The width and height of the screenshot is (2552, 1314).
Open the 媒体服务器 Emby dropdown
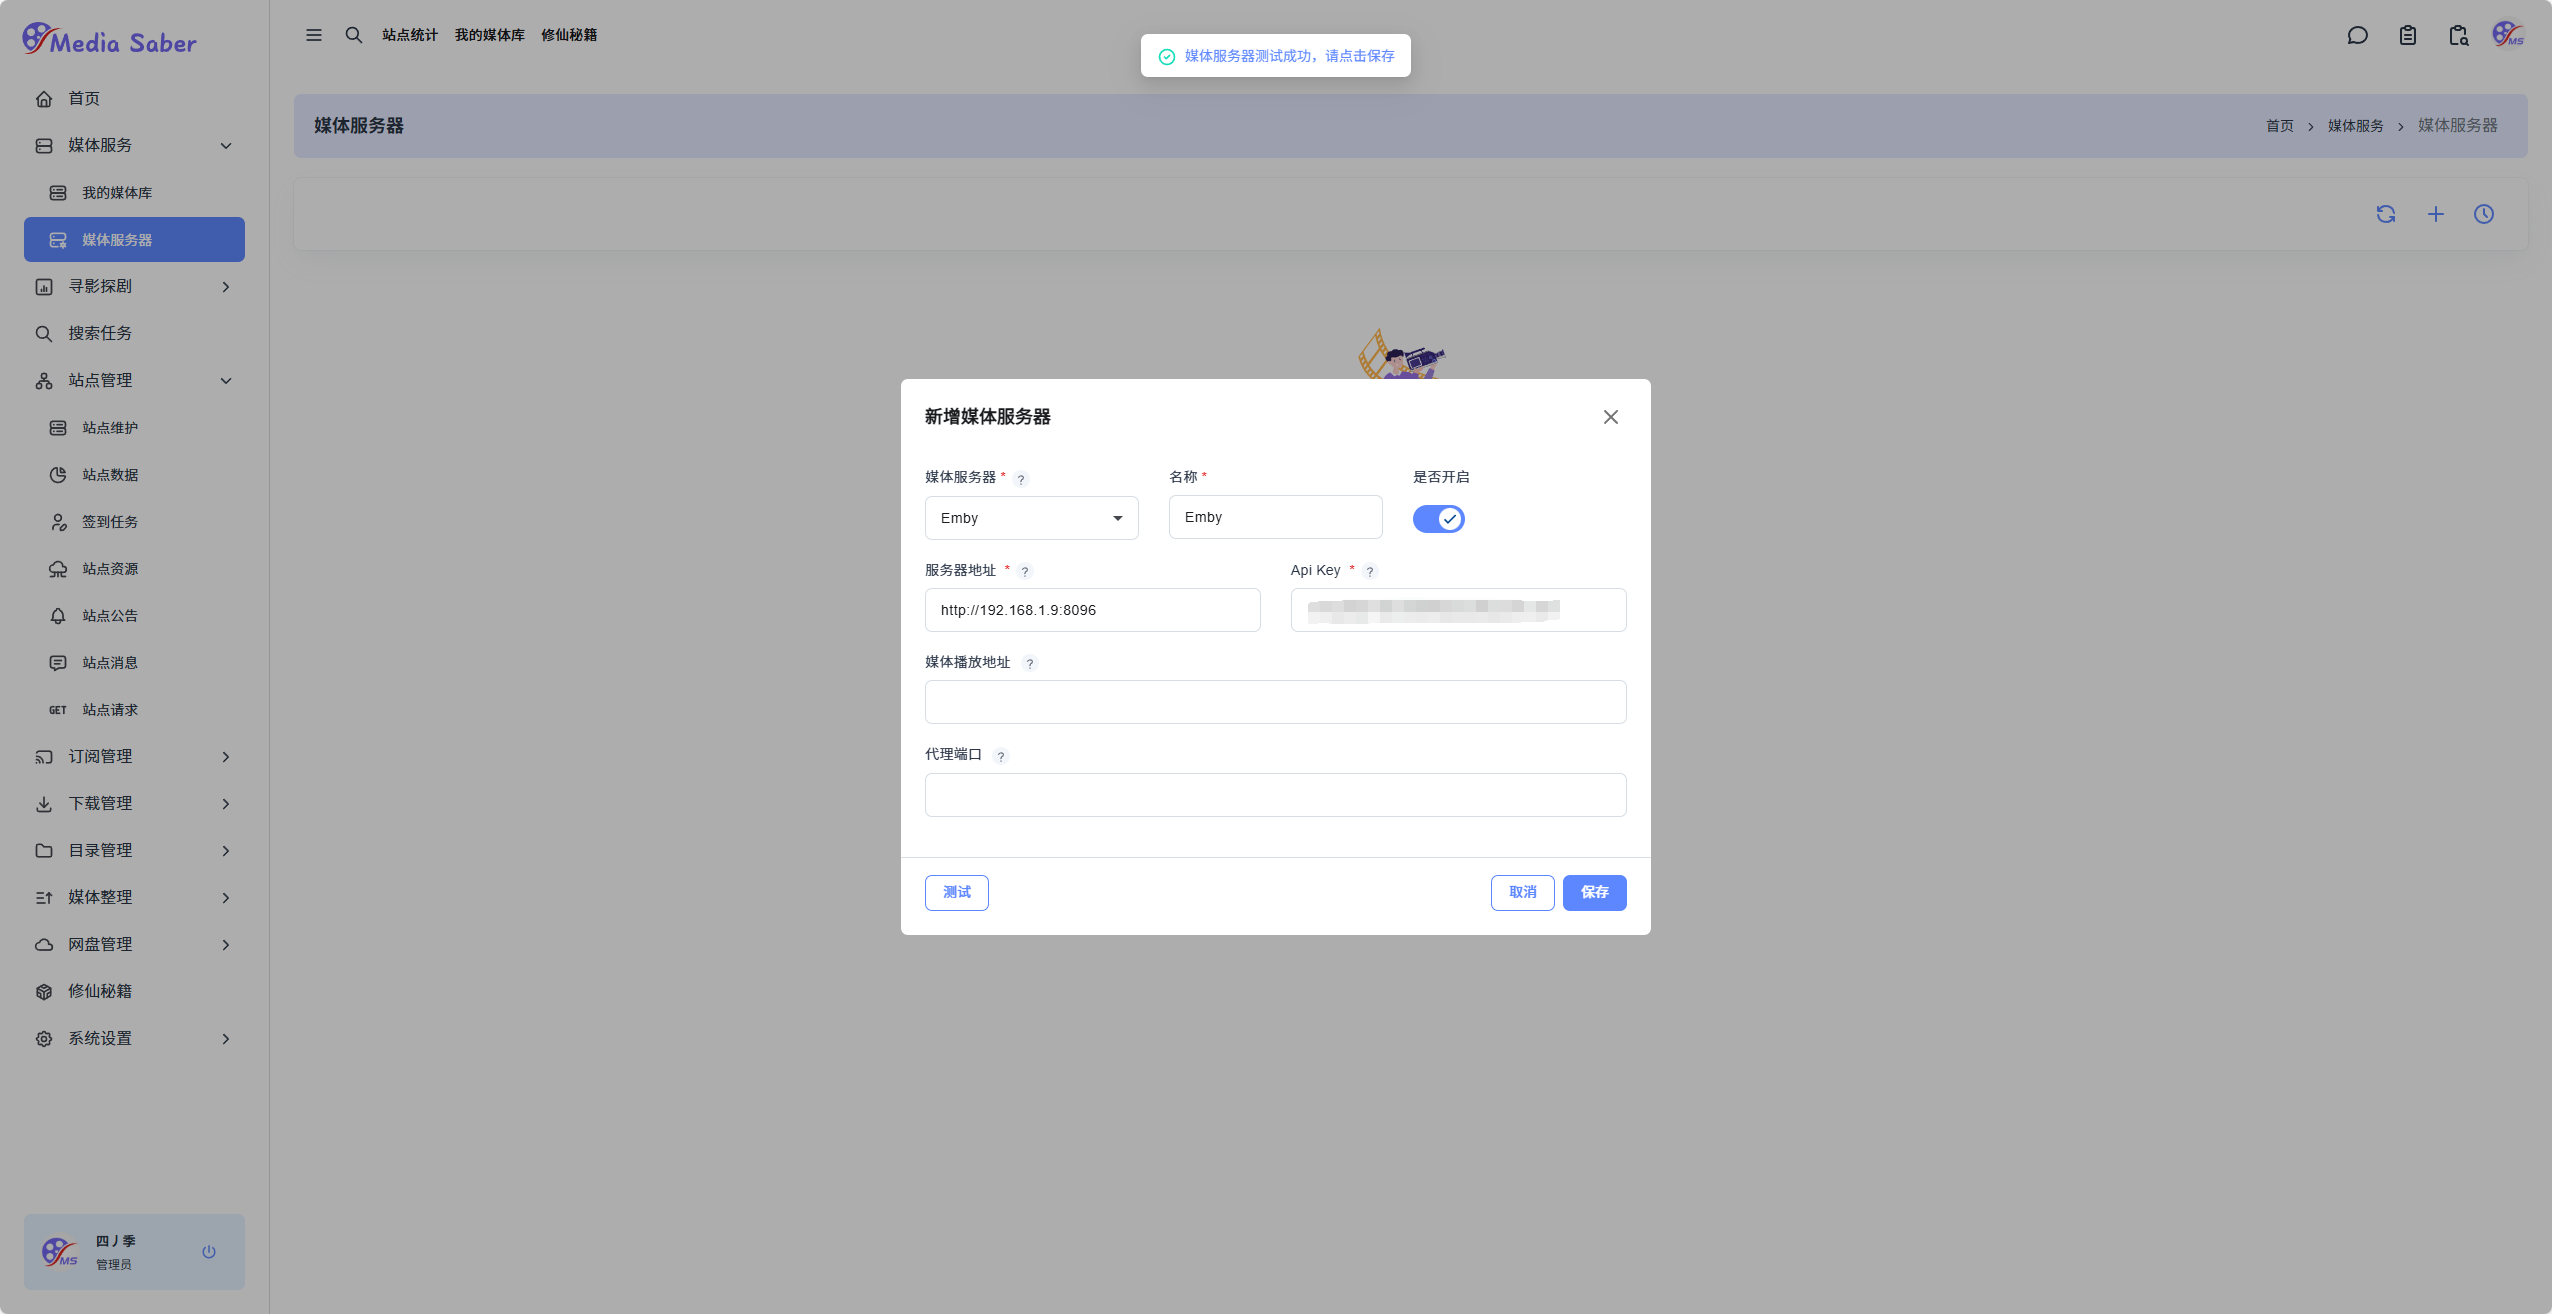point(1031,518)
